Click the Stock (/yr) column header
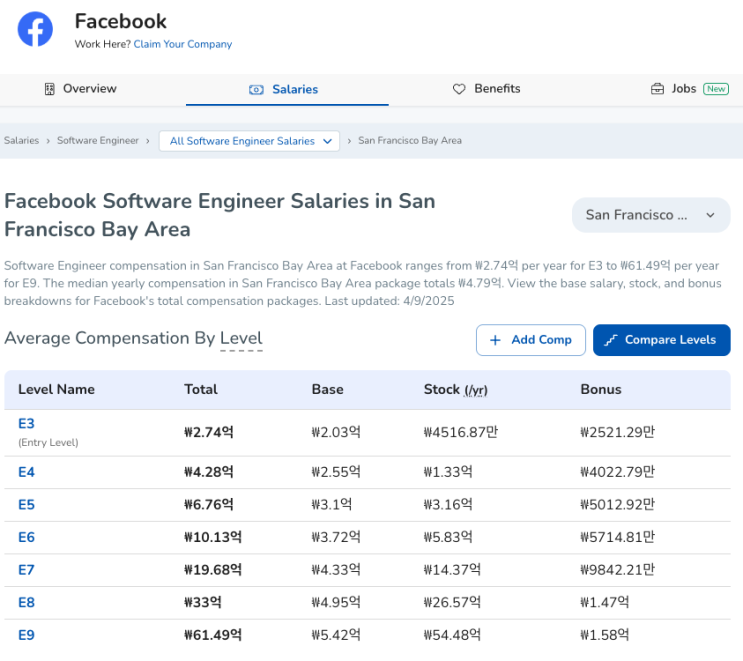Screen dimensions: 743x661 [x=455, y=389]
